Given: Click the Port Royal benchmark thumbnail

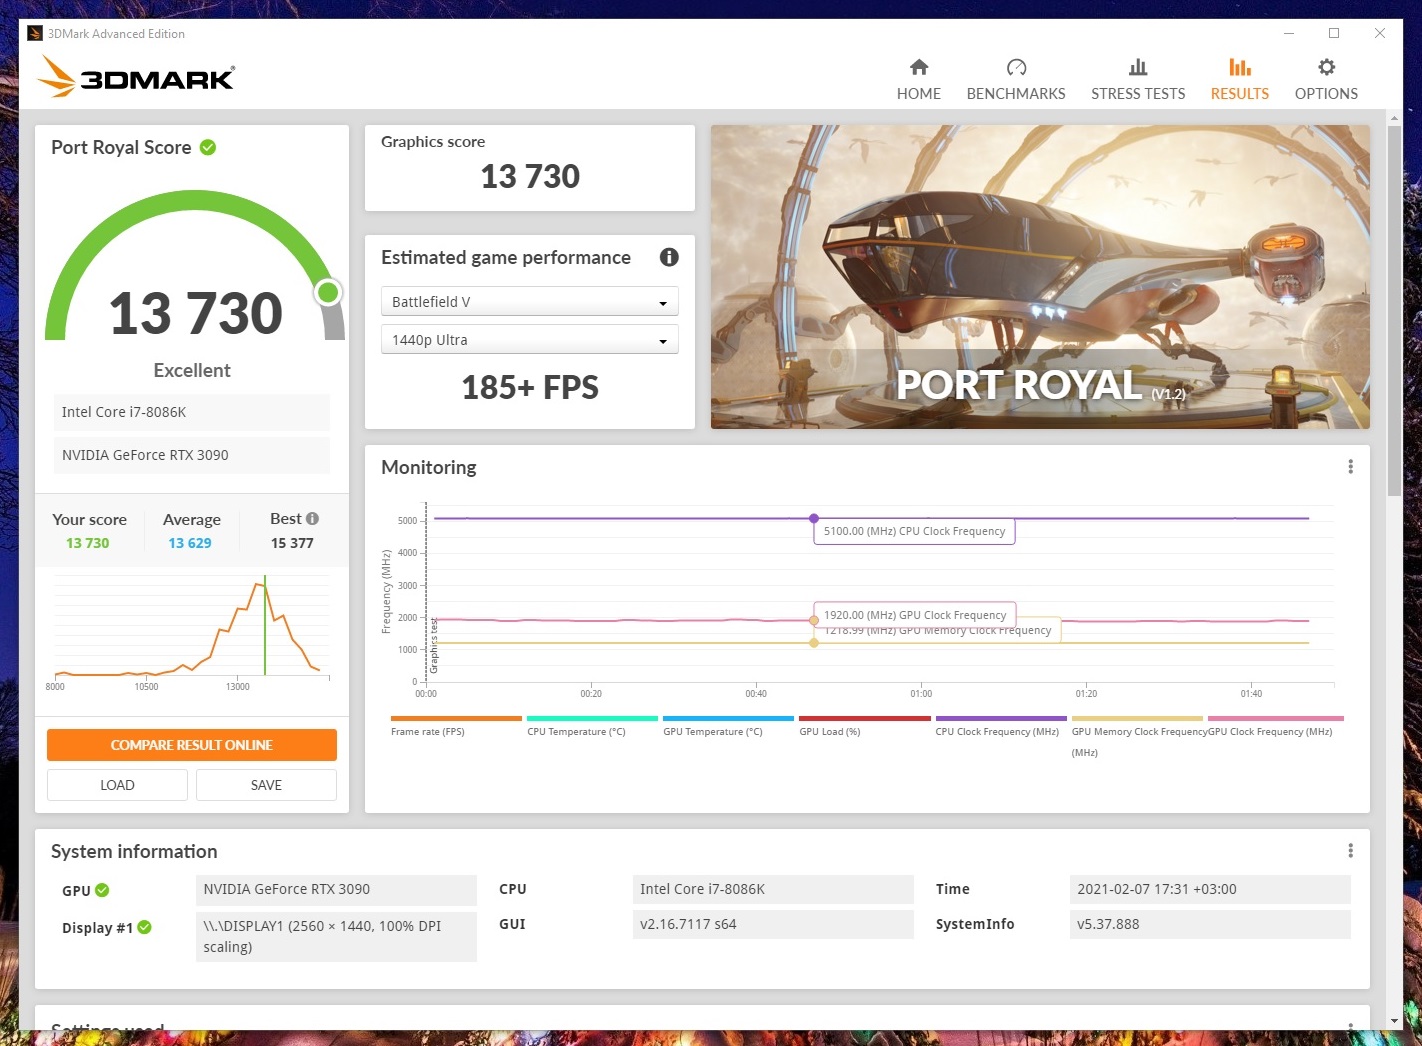Looking at the screenshot, I should coord(1040,277).
